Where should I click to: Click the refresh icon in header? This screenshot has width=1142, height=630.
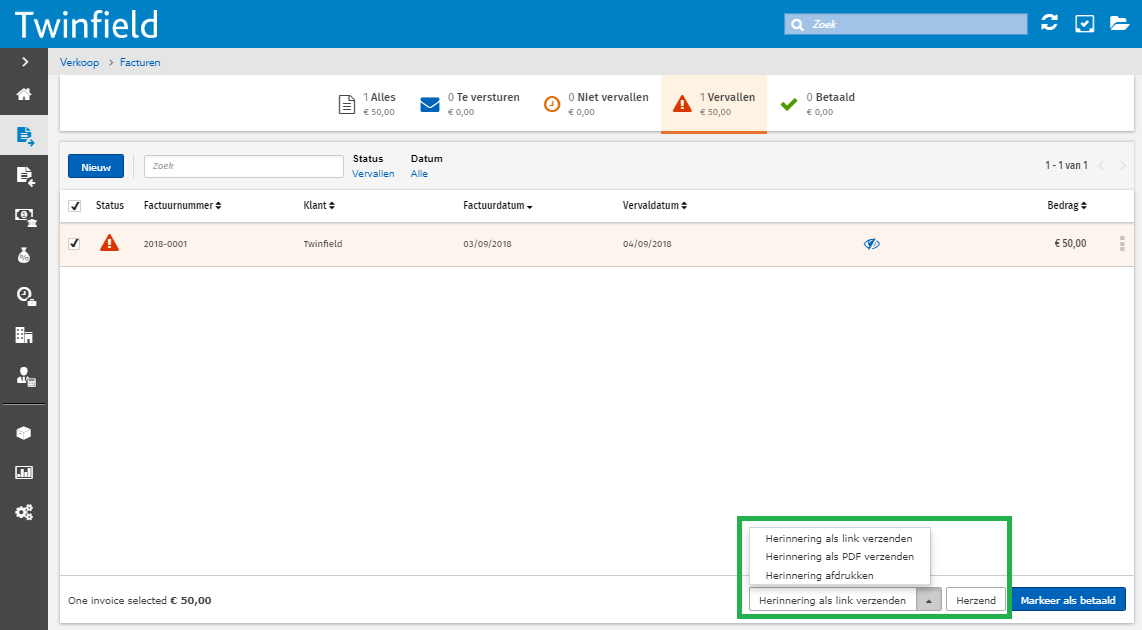pos(1049,23)
